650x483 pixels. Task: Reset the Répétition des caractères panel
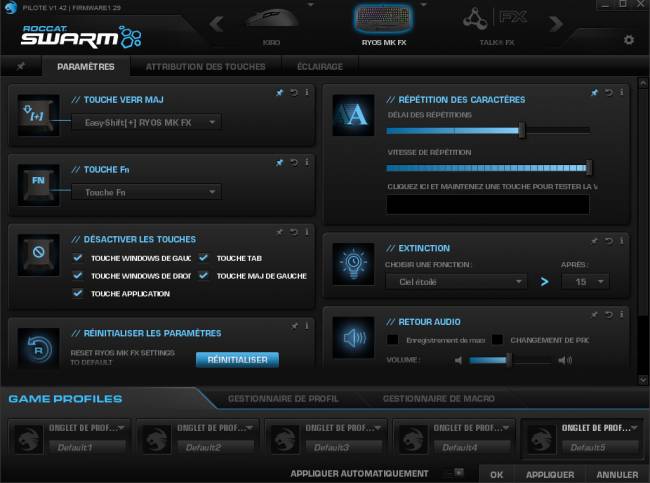[608, 92]
